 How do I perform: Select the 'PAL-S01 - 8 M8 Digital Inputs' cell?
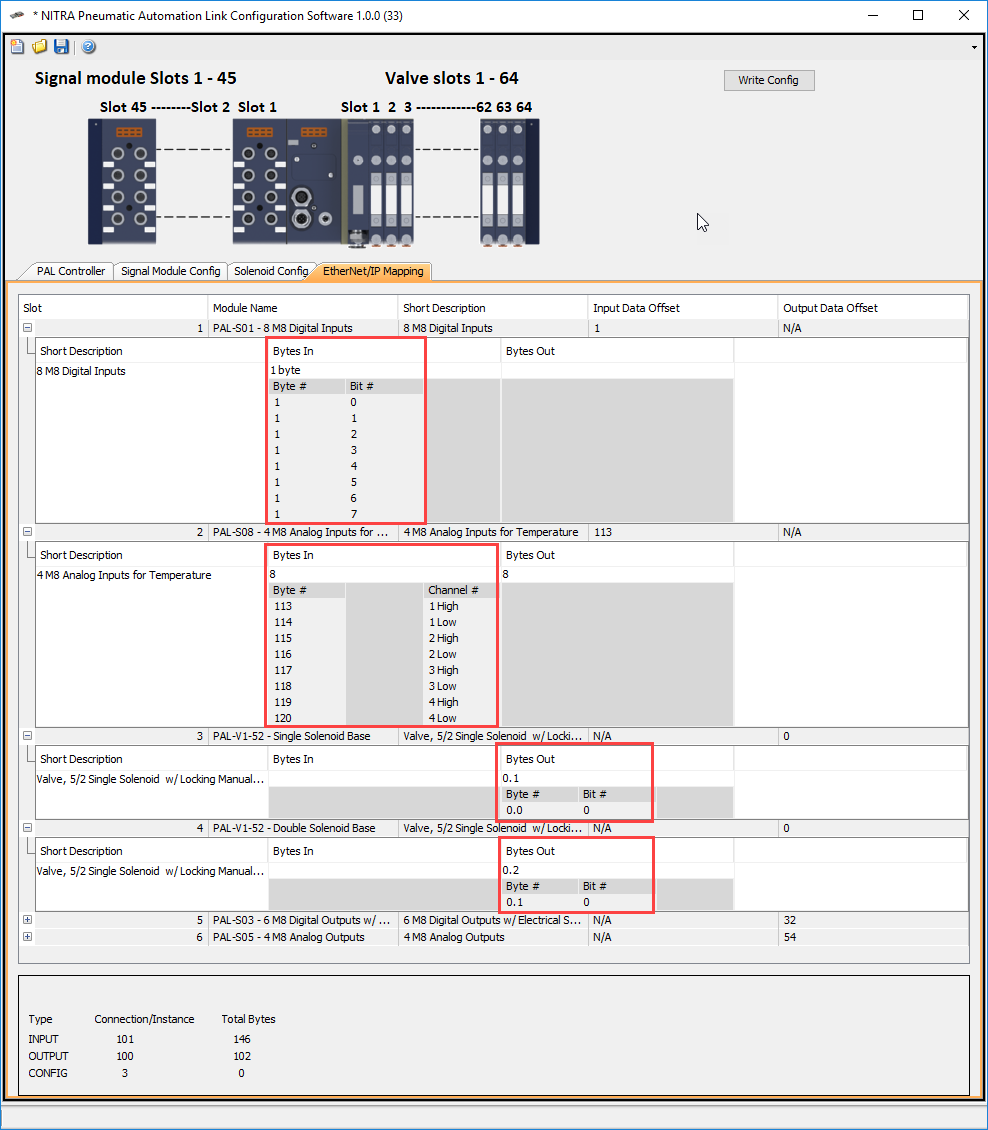coord(303,328)
